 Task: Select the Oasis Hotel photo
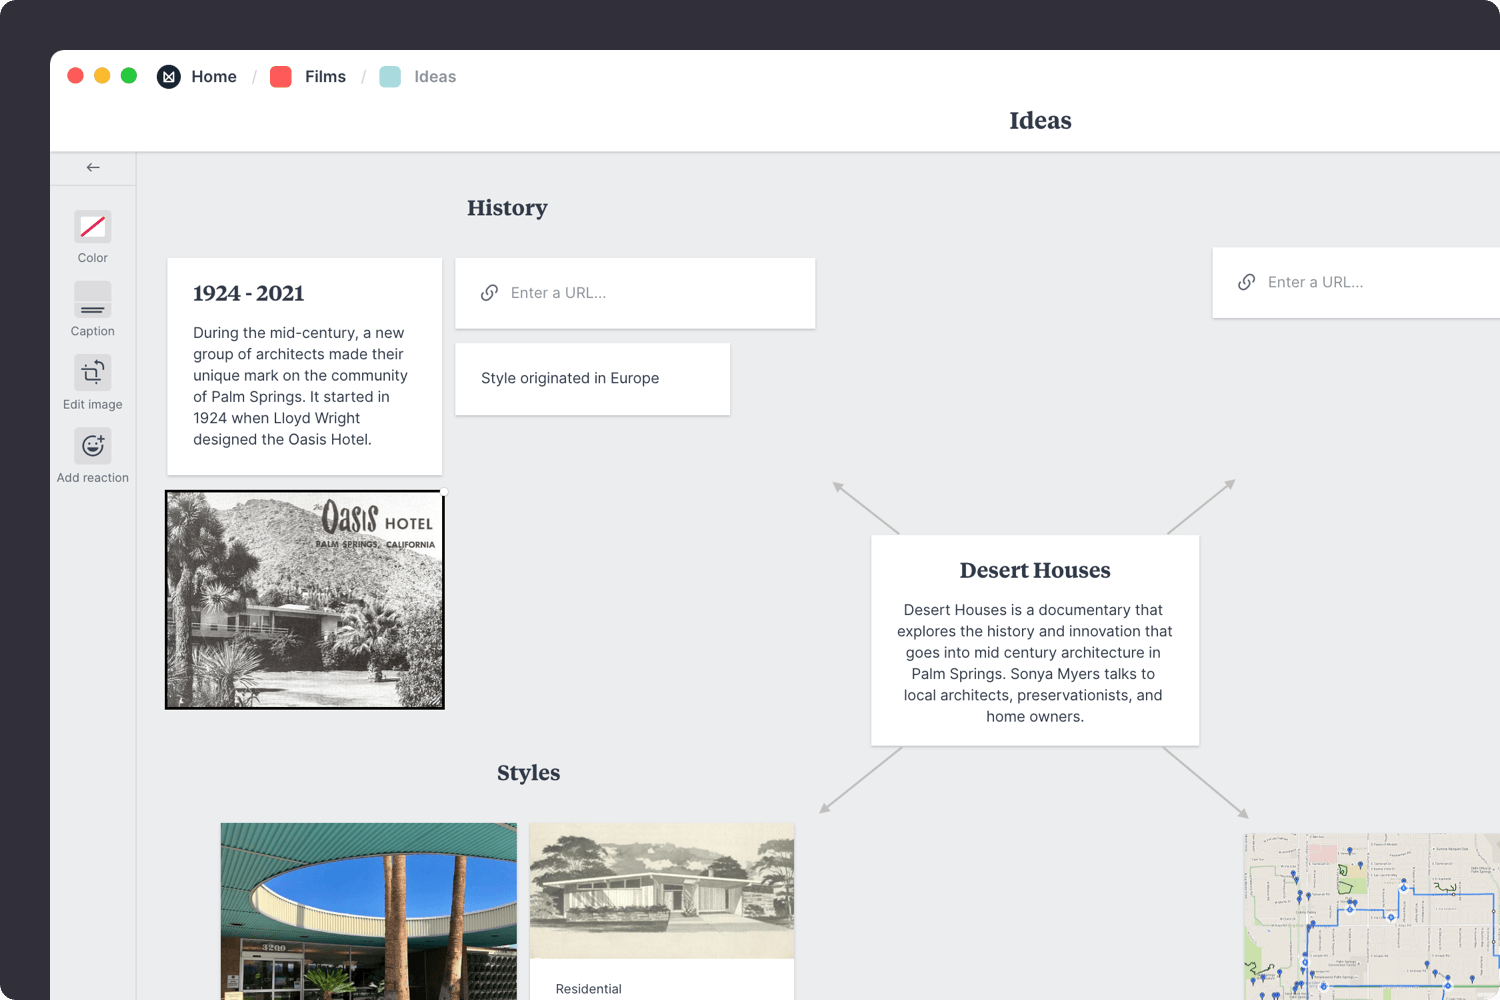point(304,599)
